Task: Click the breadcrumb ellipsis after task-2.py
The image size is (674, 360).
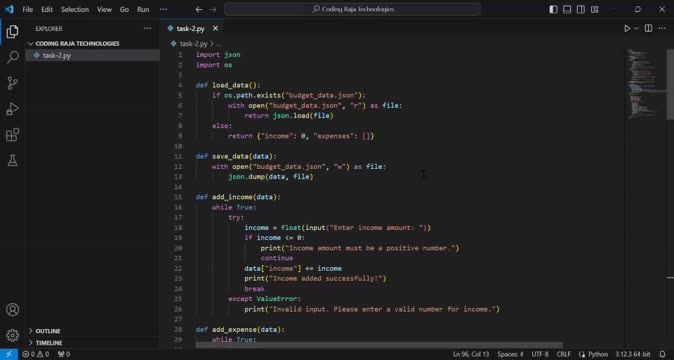Action: point(218,43)
